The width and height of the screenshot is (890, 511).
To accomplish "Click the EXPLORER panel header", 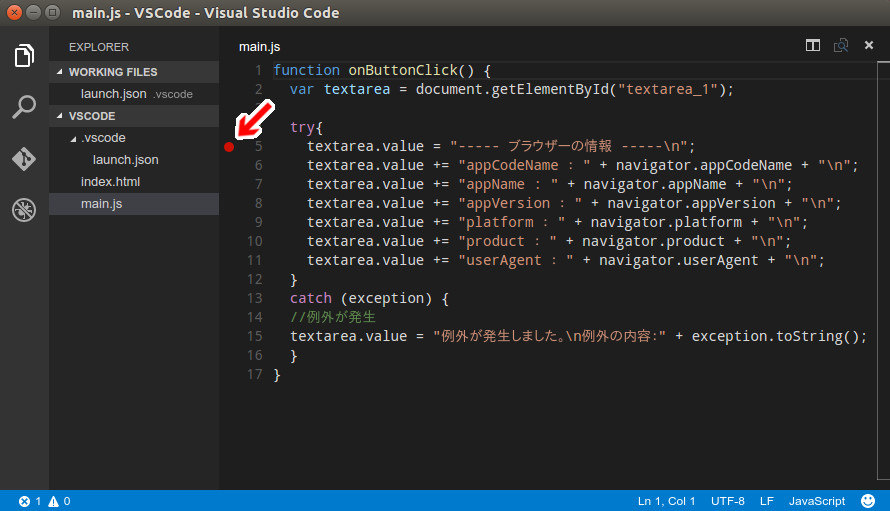I will 99,47.
